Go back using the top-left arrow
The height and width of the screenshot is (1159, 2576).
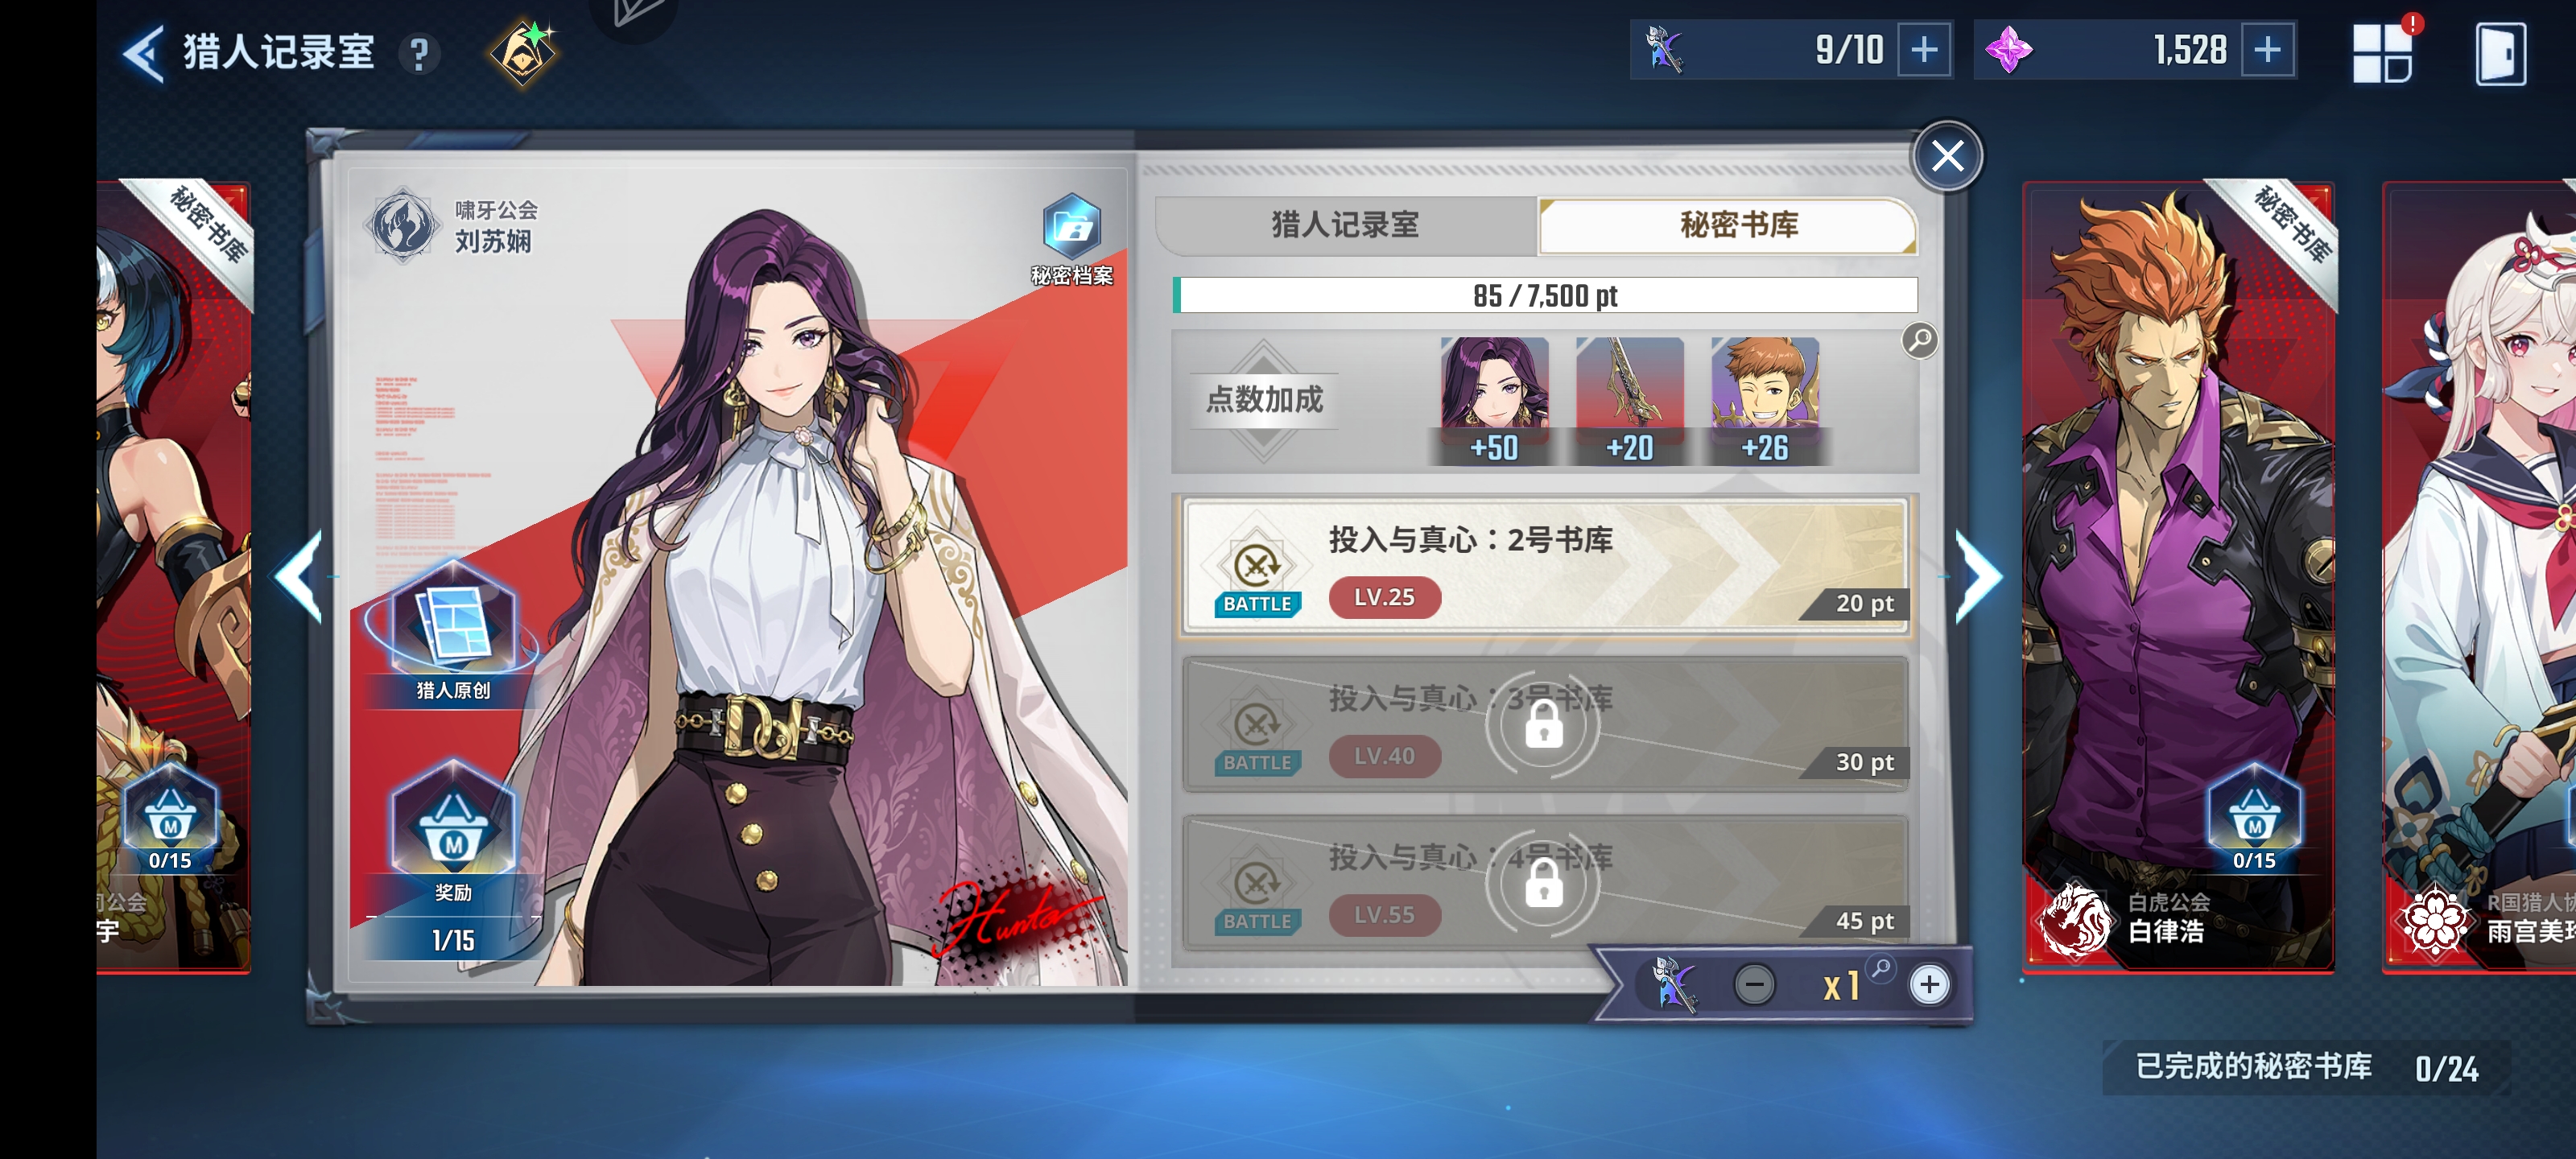[x=143, y=53]
